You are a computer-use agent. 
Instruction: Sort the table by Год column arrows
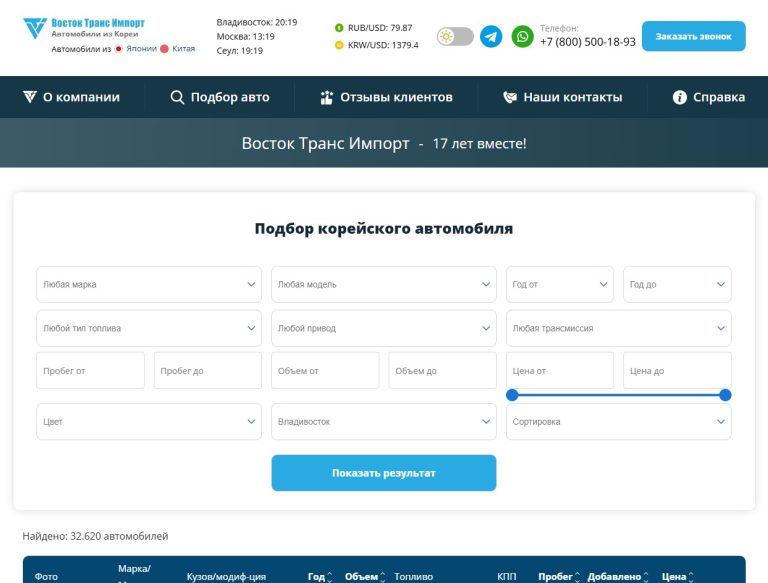tap(330, 577)
